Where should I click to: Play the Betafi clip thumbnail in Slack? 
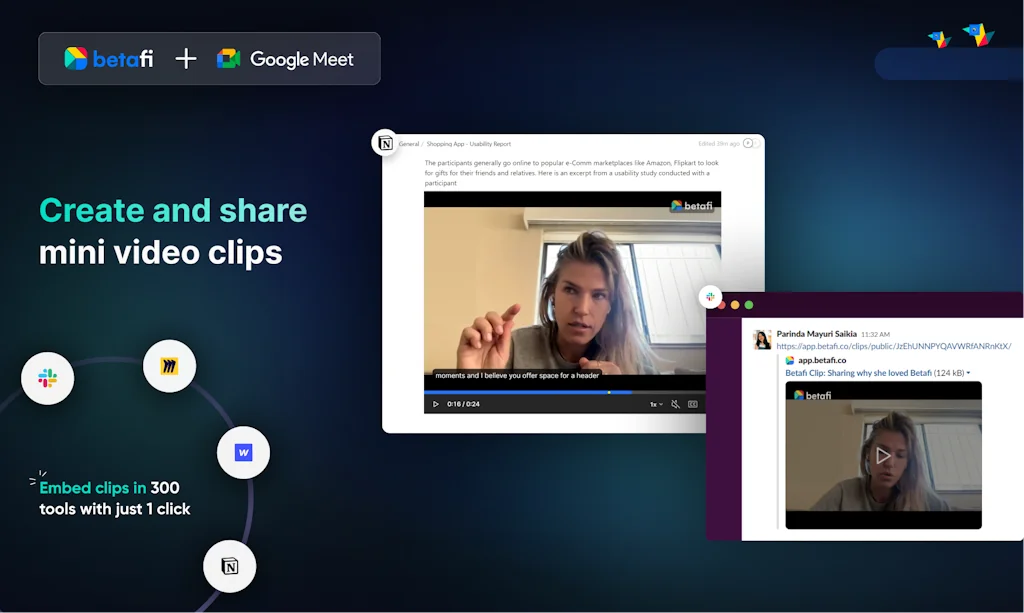tap(883, 455)
